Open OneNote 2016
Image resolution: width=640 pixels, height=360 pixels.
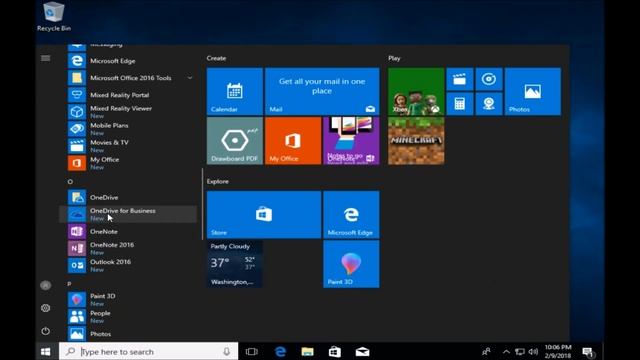coord(128,248)
